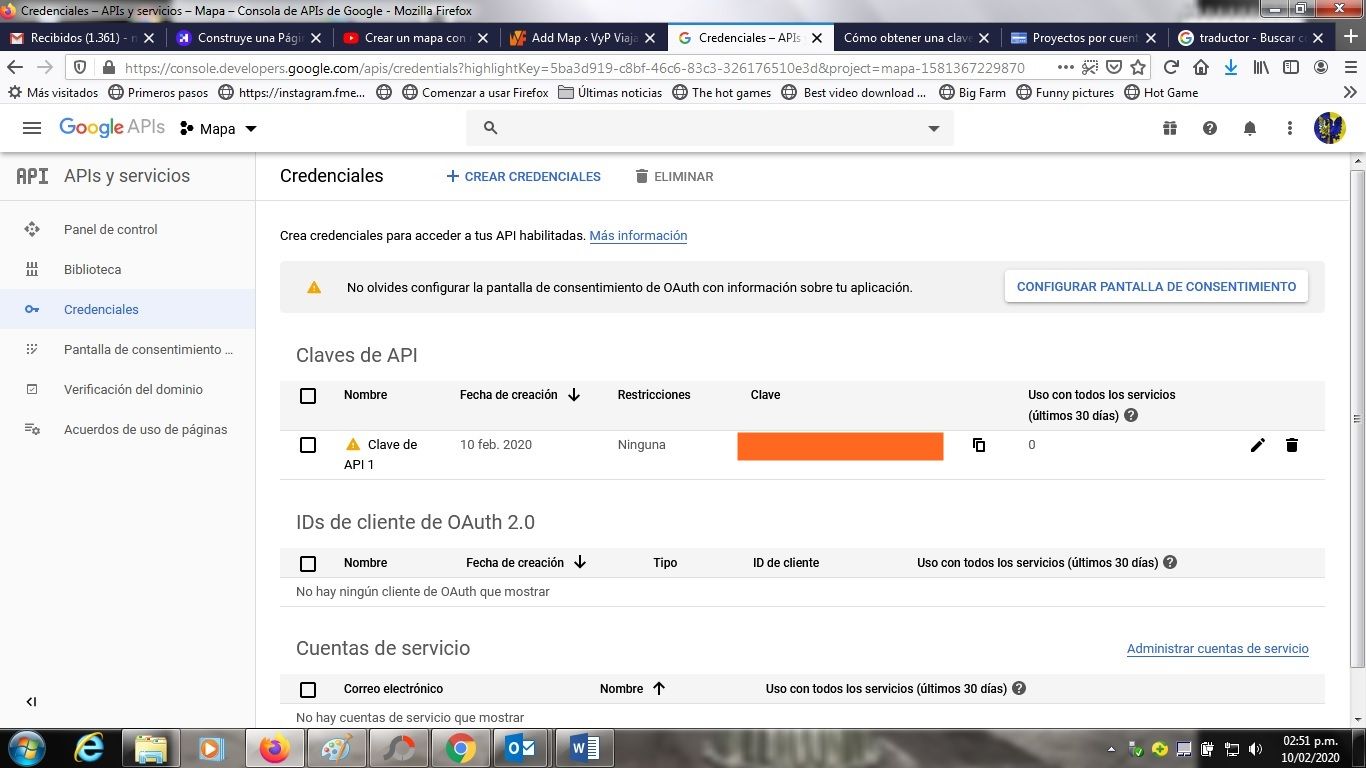This screenshot has width=1366, height=768.
Task: Sort OAuth clients by Fecha de creación arrow
Action: pyautogui.click(x=580, y=562)
